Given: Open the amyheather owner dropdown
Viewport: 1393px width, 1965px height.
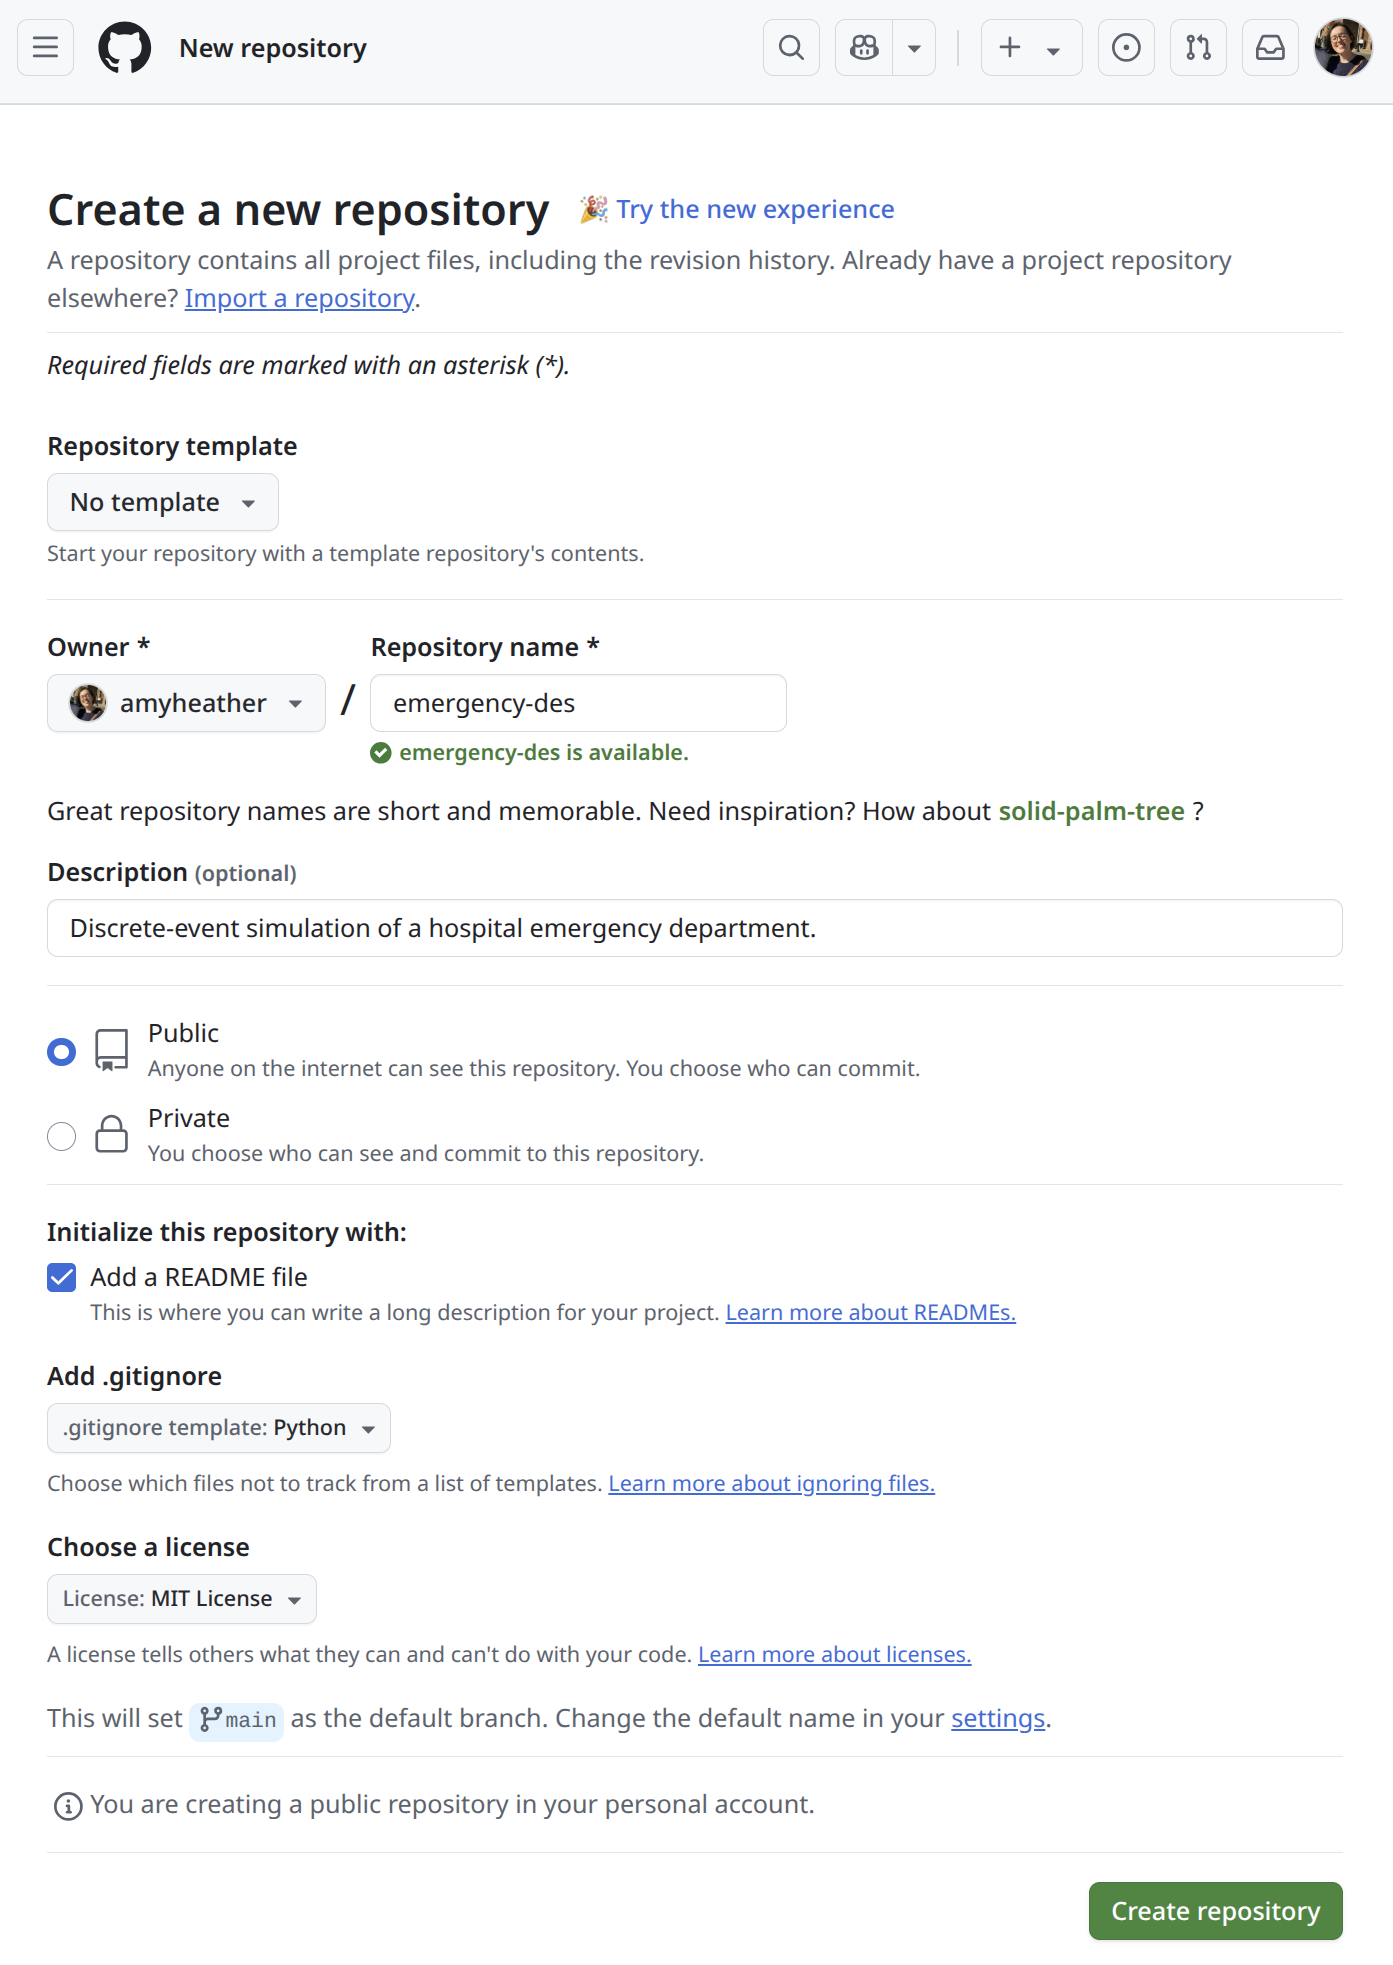Looking at the screenshot, I should pos(186,703).
